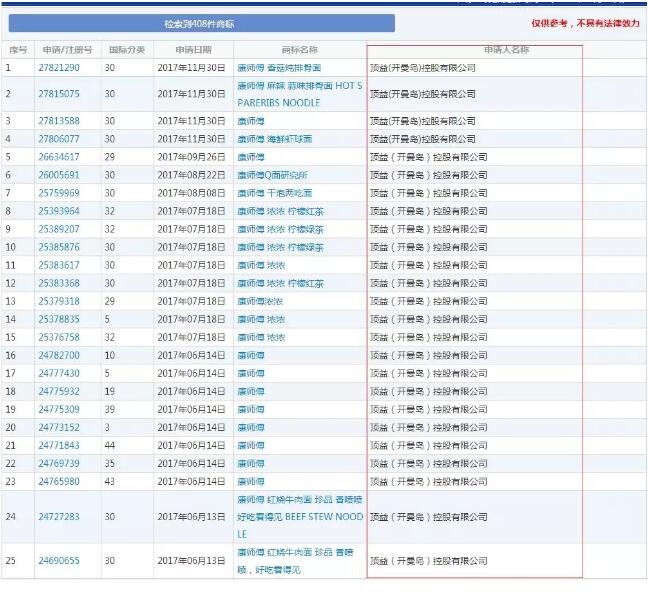This screenshot has width=648, height=603.
Task: Open trademark name link in row 12
Action: tap(280, 284)
